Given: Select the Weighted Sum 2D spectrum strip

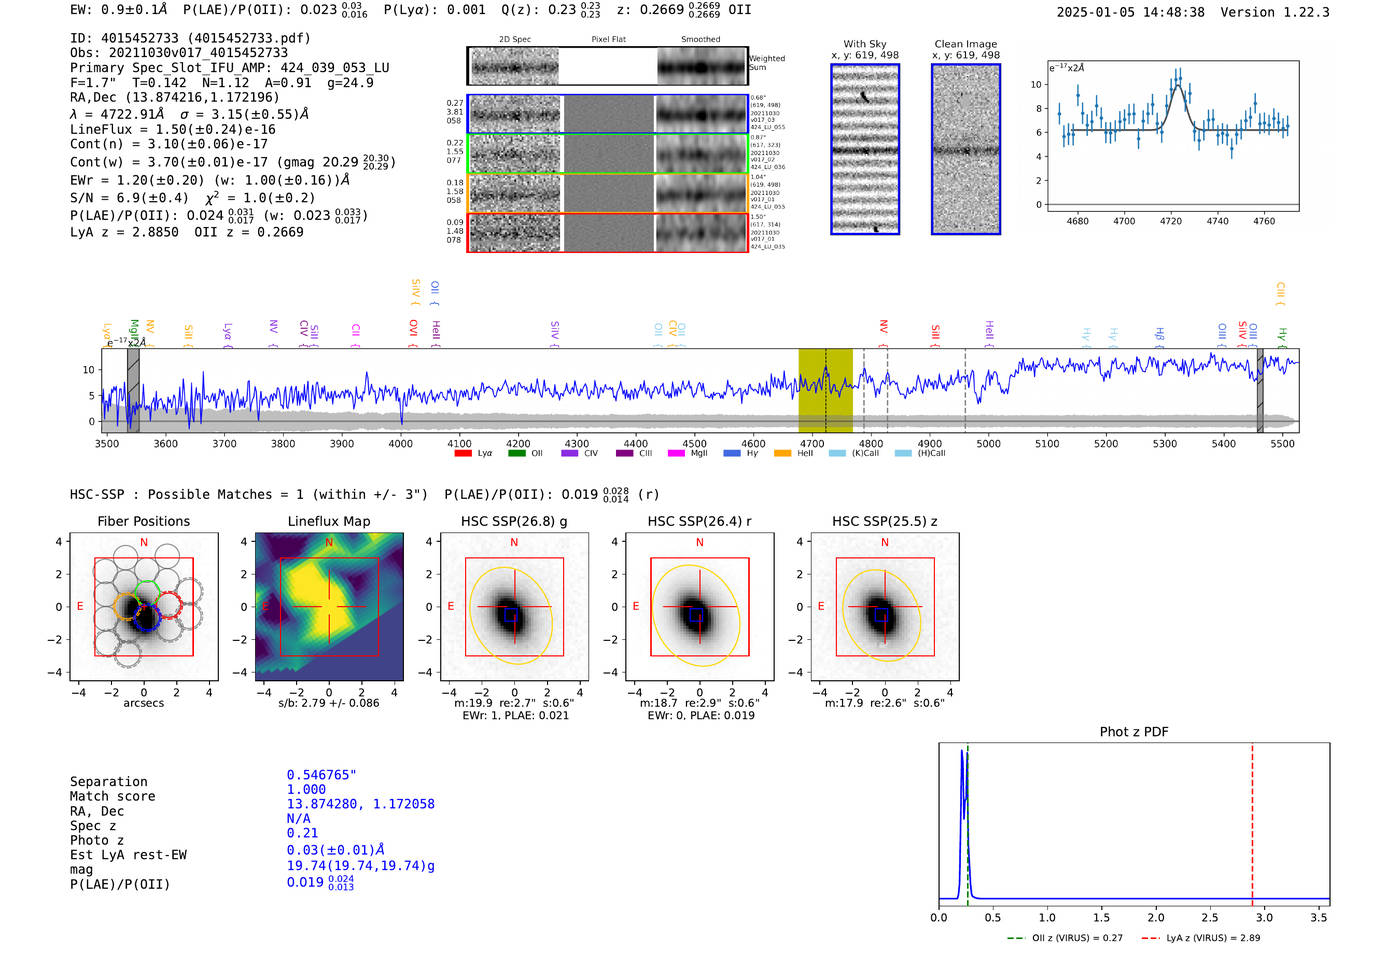Looking at the screenshot, I should [608, 66].
